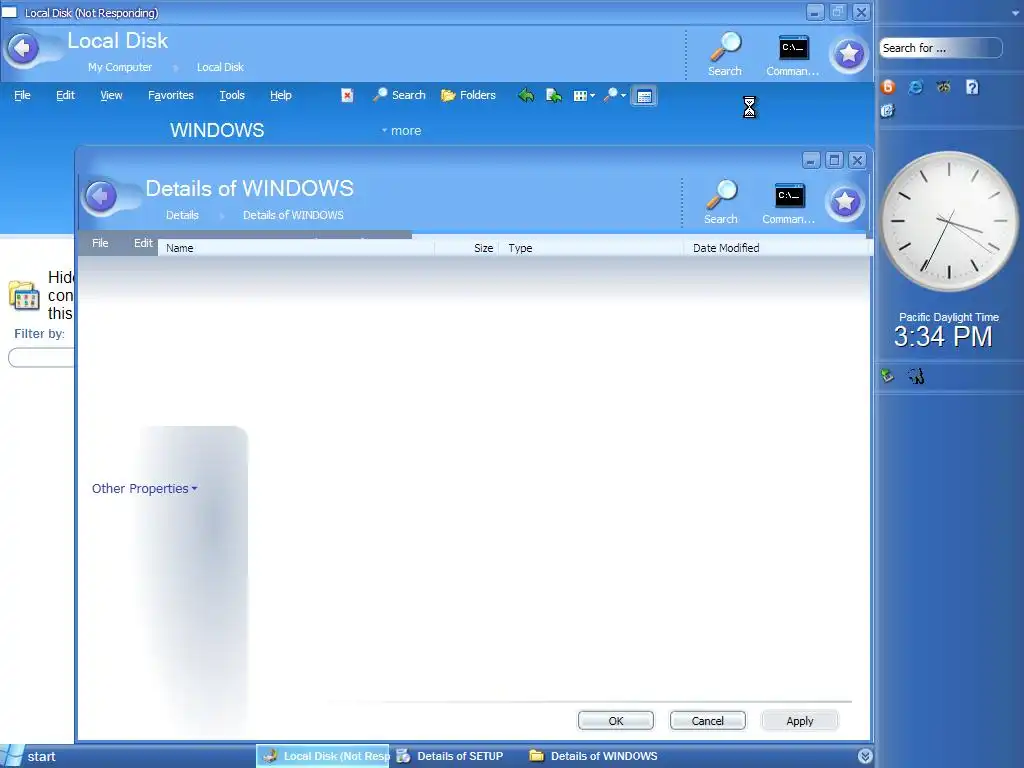Click the Cancel button

pos(708,721)
